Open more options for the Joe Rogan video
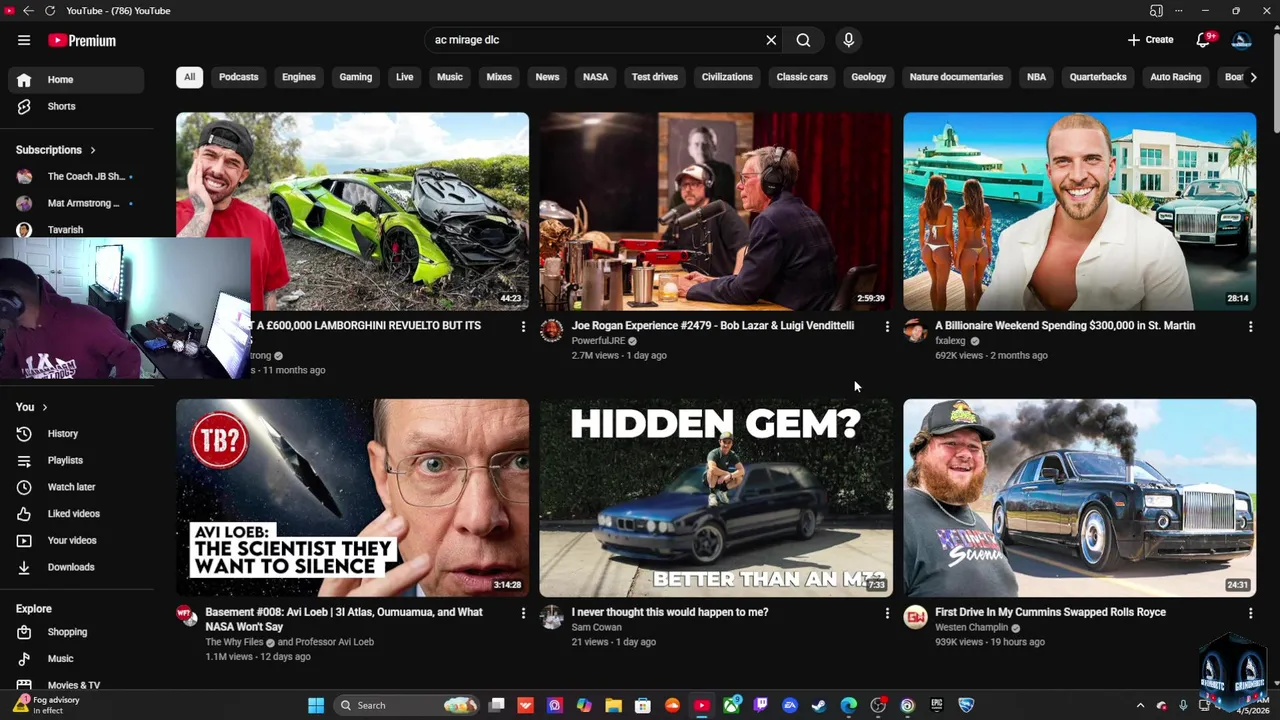Screen dimensions: 1280x720 [x=887, y=327]
